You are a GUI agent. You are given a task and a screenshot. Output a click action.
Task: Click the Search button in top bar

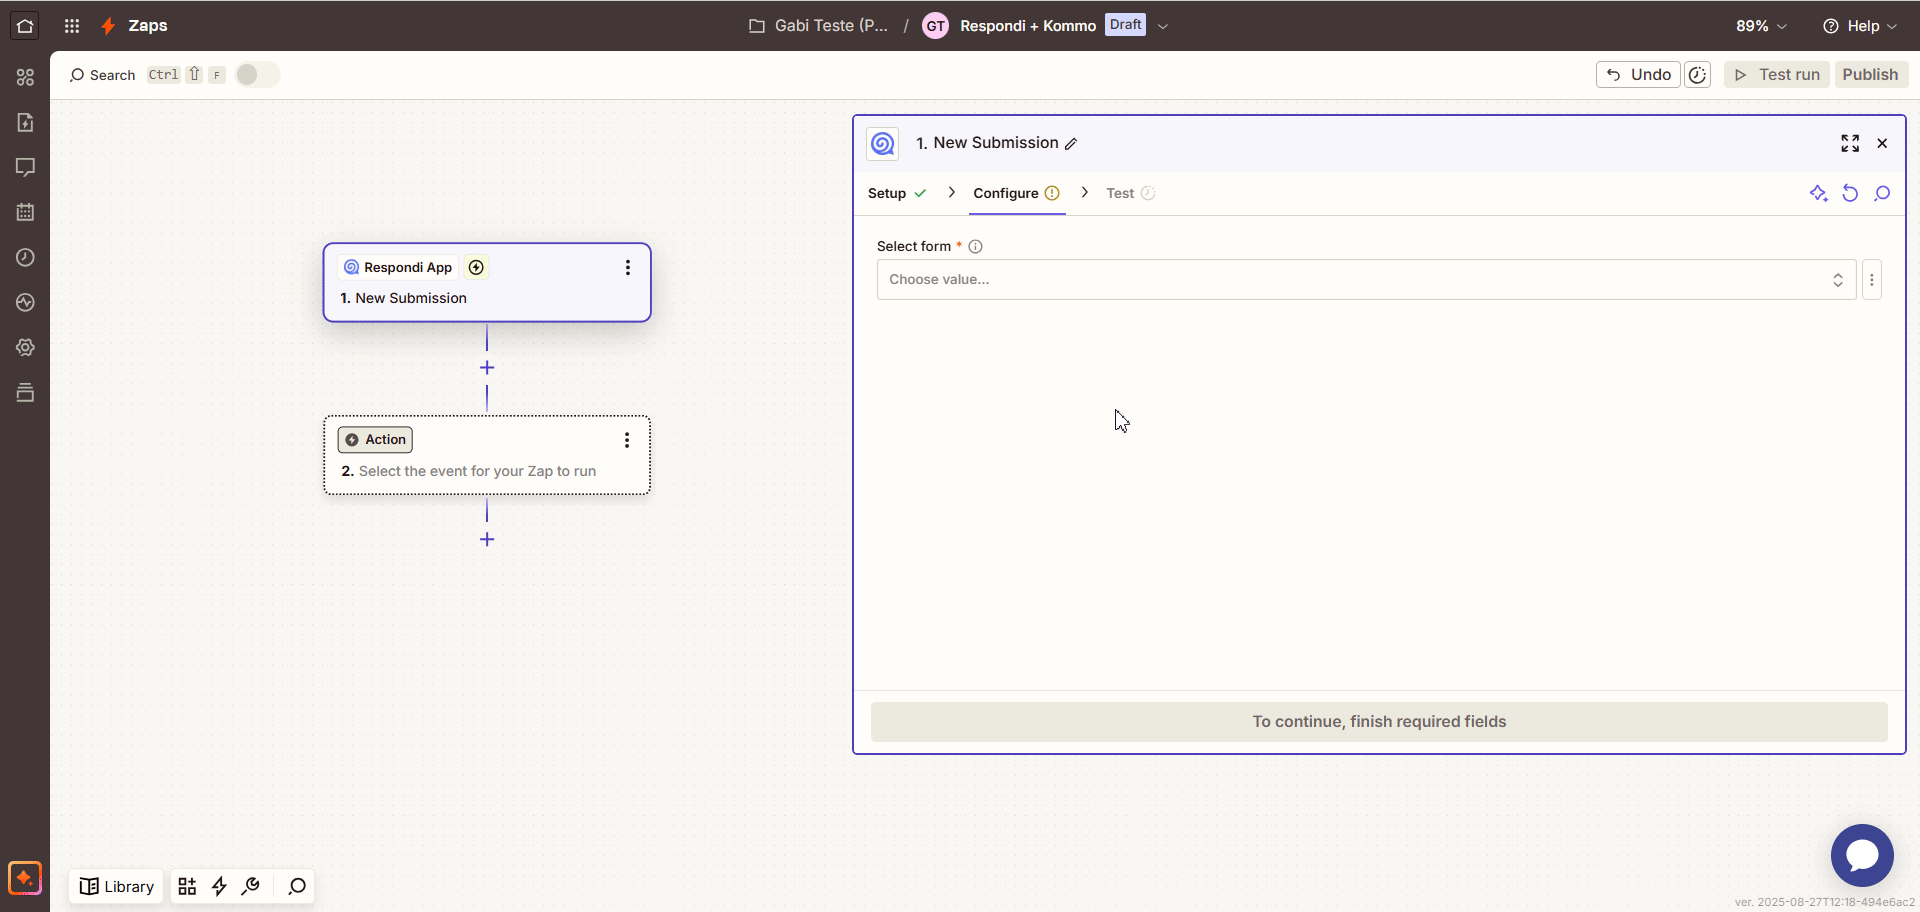[102, 75]
